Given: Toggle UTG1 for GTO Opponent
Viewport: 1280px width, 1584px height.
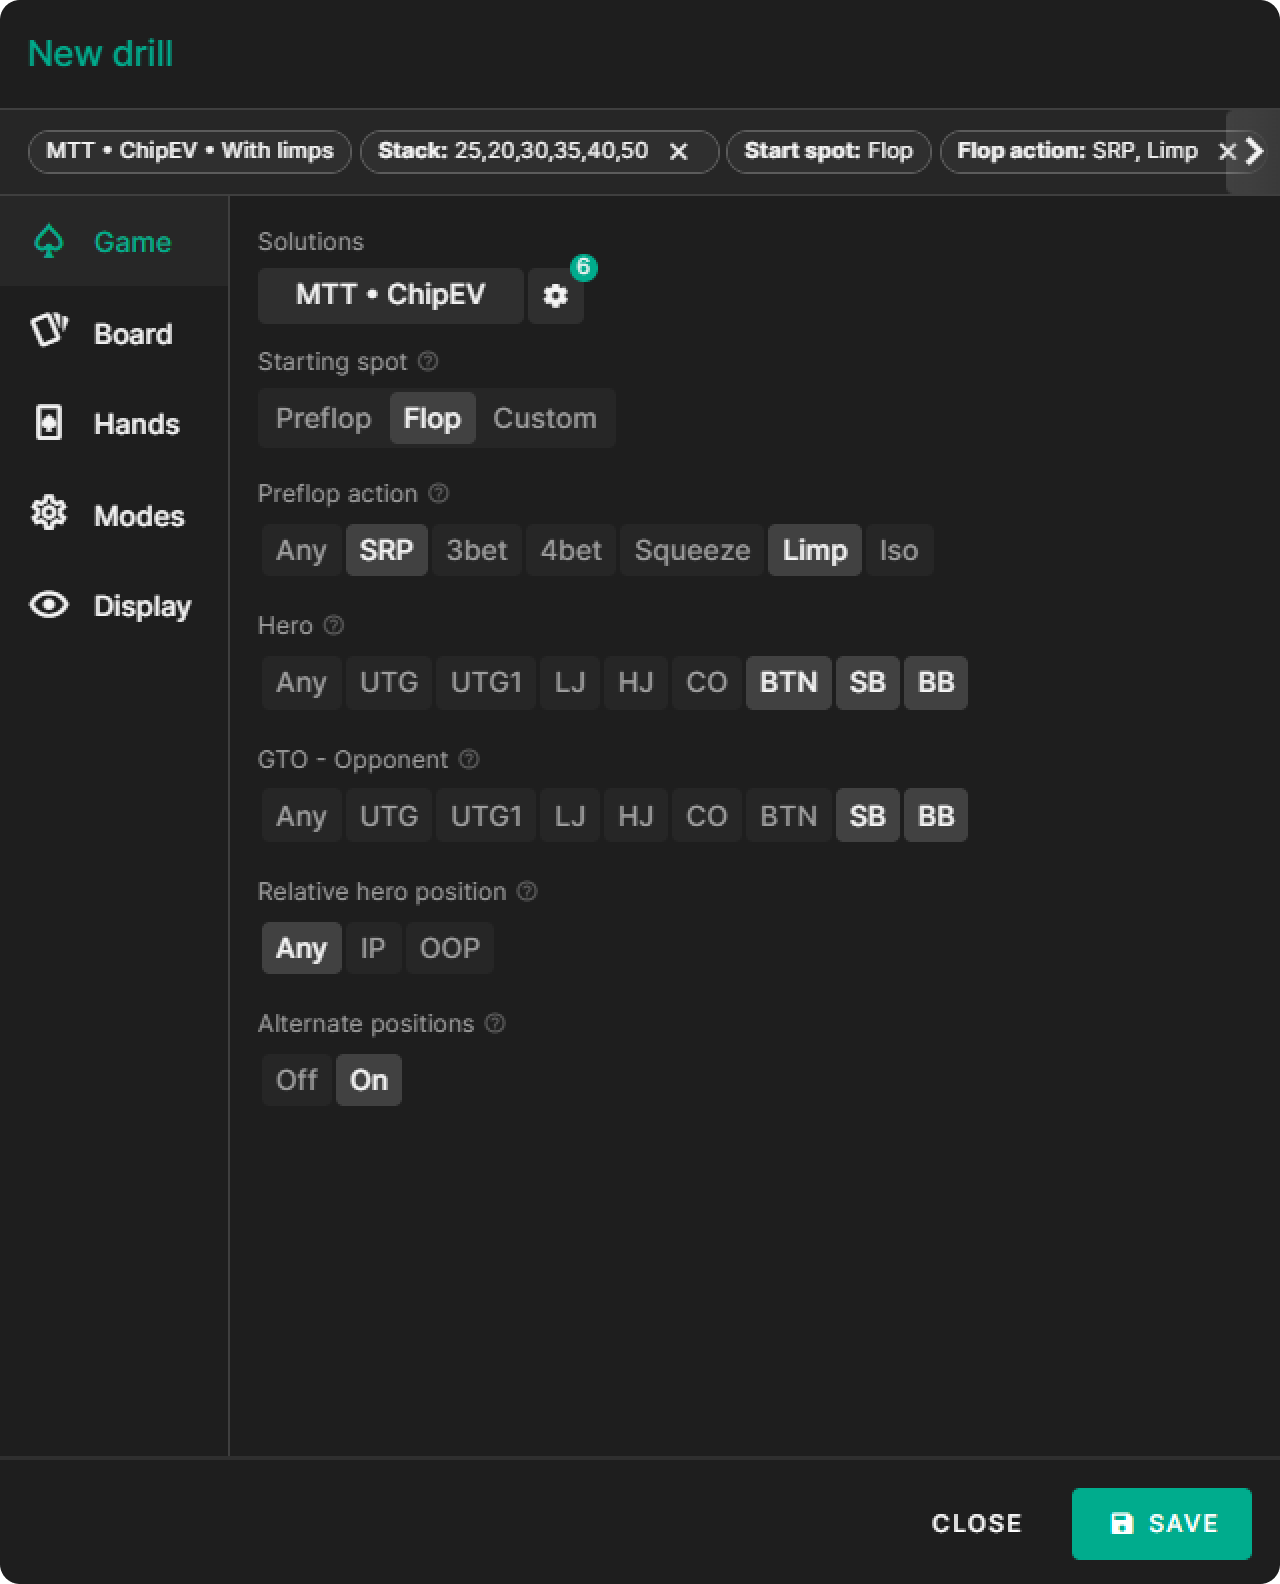Looking at the screenshot, I should [x=486, y=815].
